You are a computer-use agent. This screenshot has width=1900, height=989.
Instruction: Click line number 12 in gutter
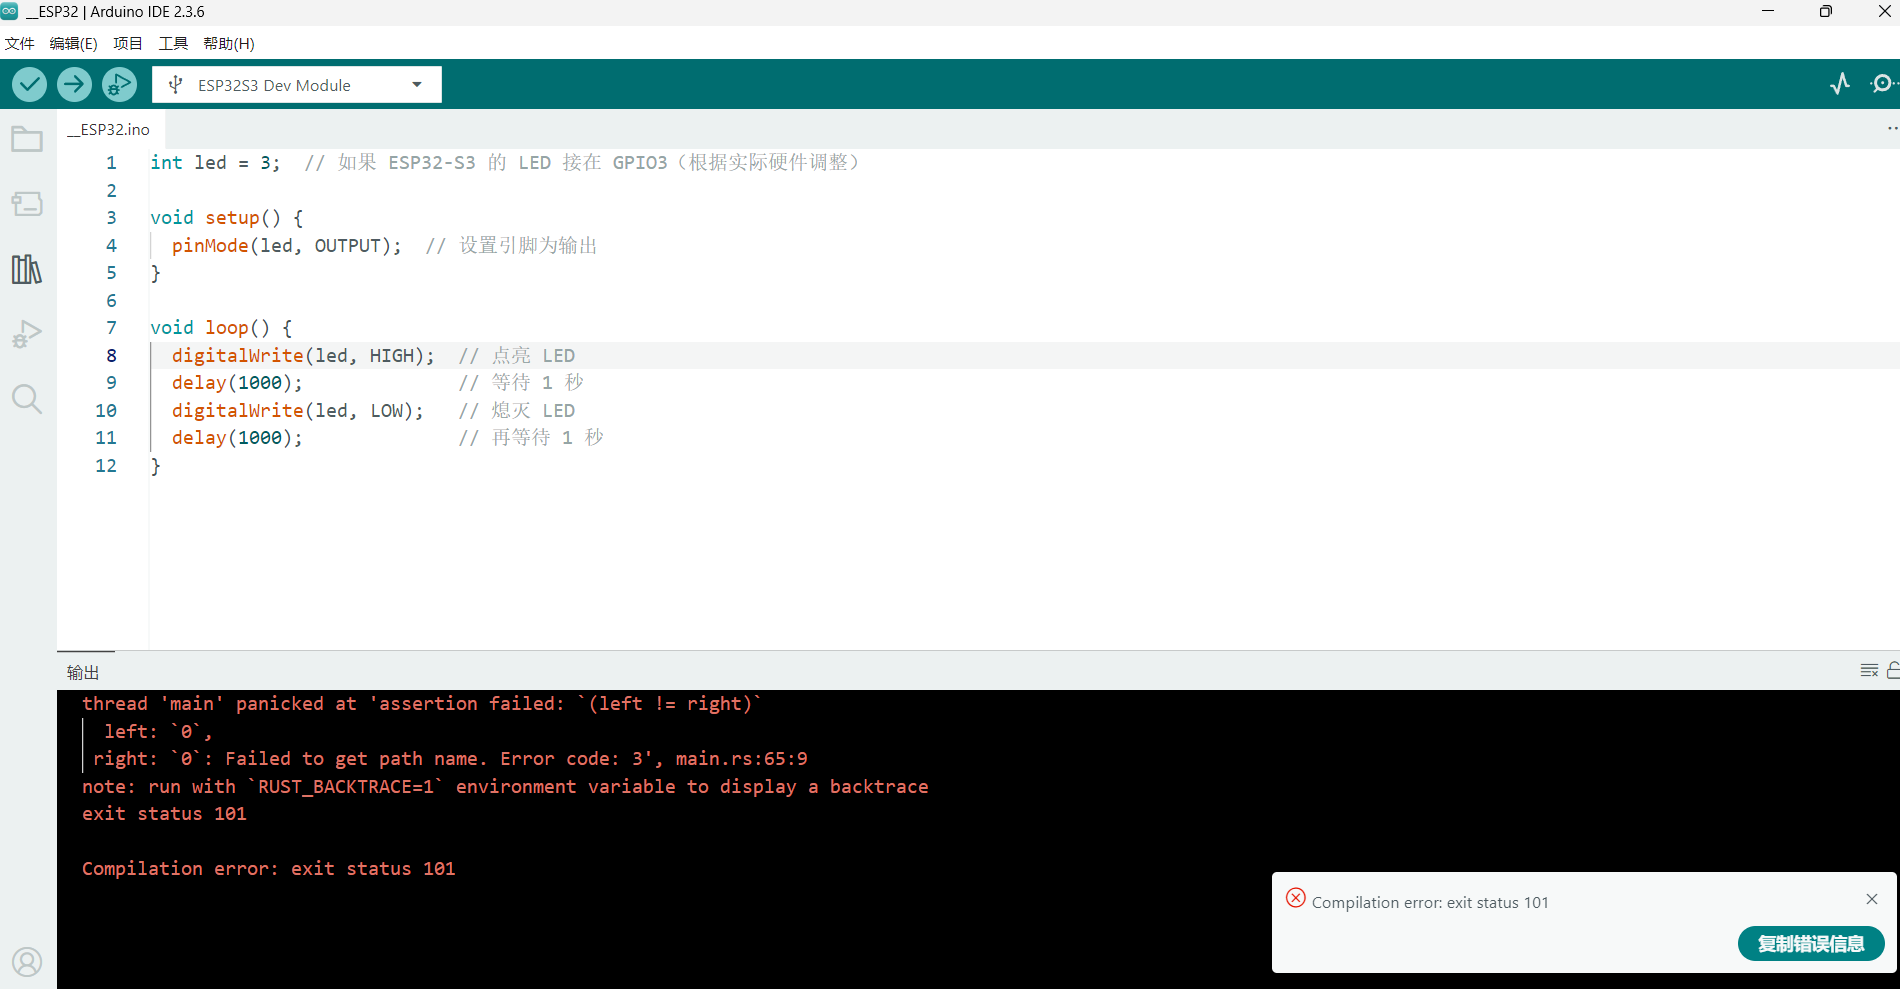coord(106,465)
